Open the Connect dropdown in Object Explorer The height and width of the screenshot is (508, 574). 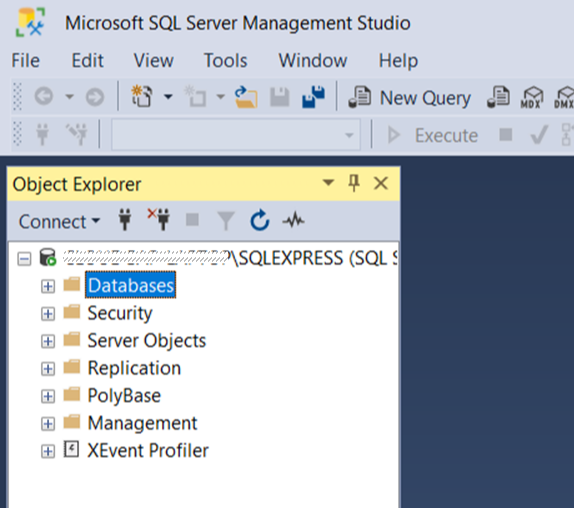(x=59, y=221)
